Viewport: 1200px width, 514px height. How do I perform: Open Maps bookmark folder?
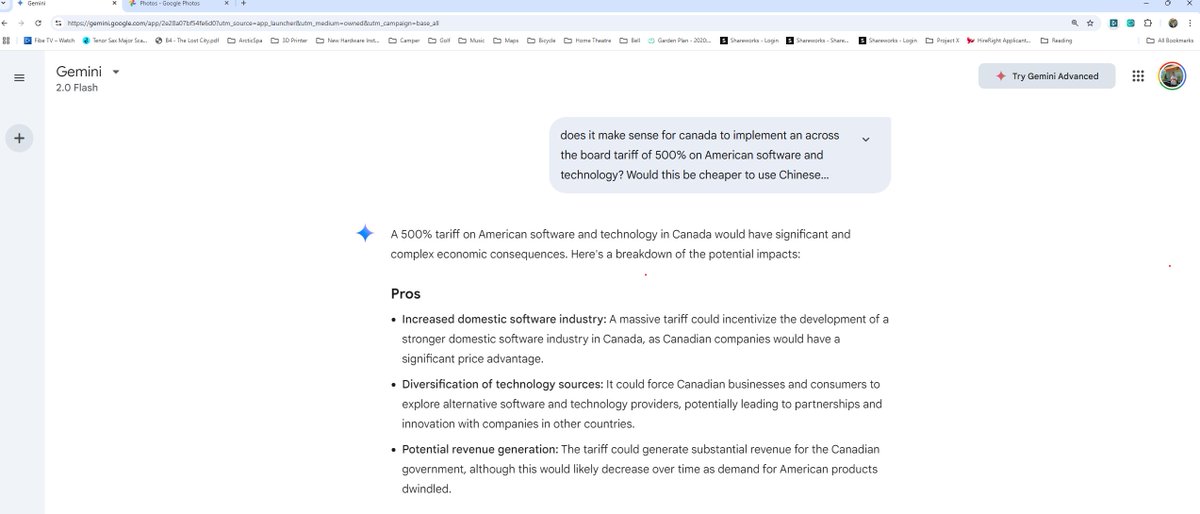coord(508,41)
